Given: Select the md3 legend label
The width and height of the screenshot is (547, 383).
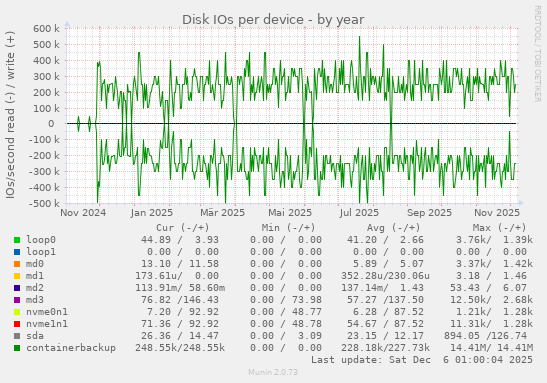Looking at the screenshot, I should (35, 300).
